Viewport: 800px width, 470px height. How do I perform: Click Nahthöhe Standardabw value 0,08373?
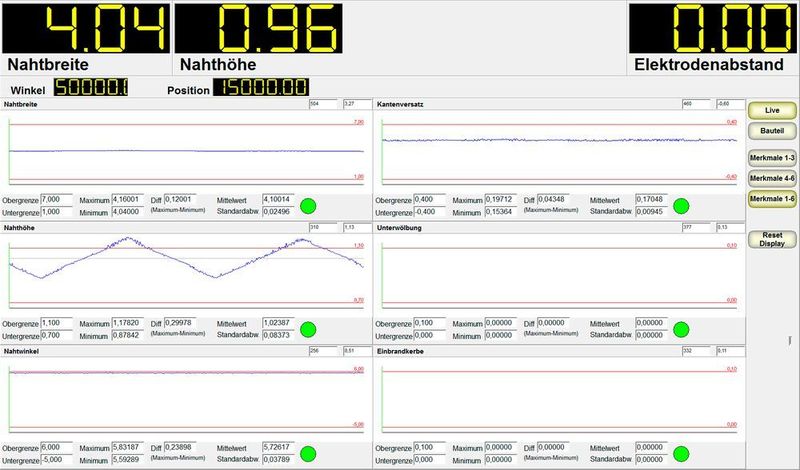278,335
